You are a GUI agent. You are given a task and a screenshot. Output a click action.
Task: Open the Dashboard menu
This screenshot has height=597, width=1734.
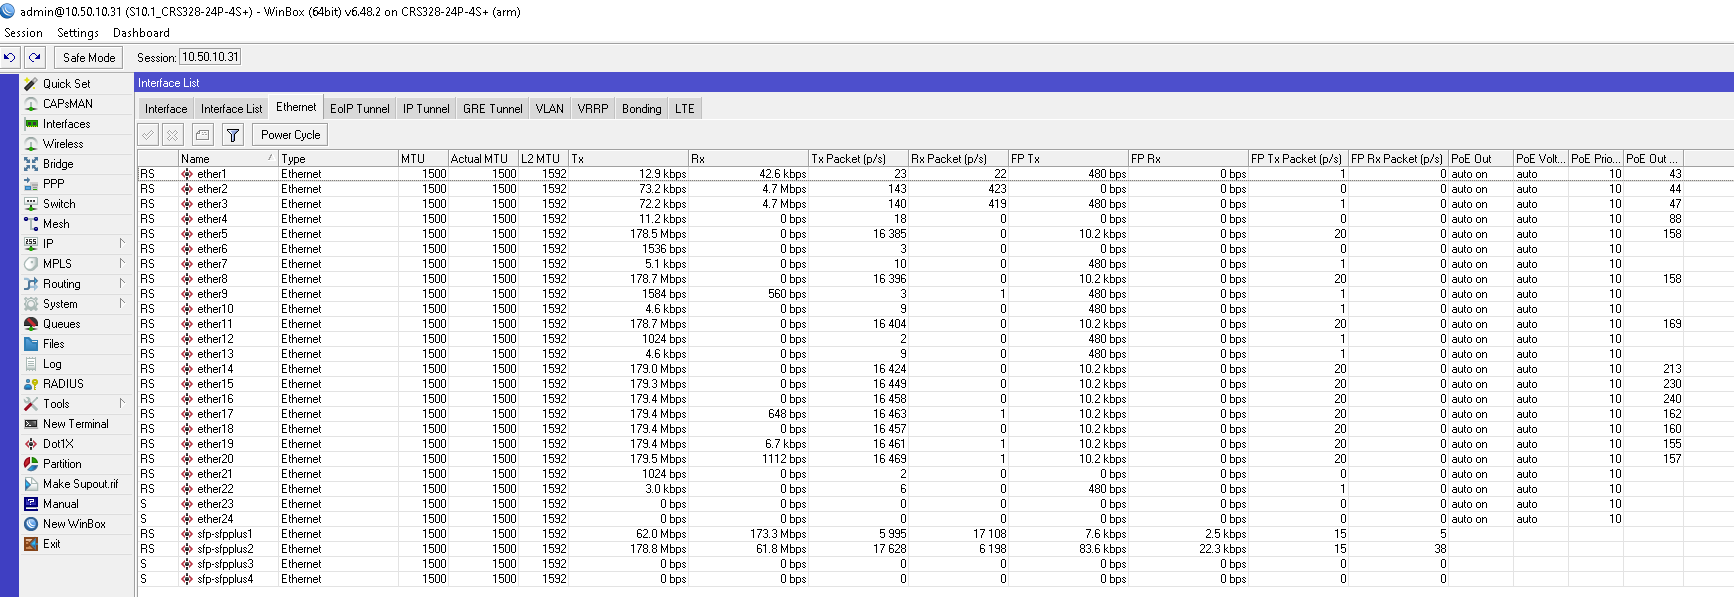point(141,33)
